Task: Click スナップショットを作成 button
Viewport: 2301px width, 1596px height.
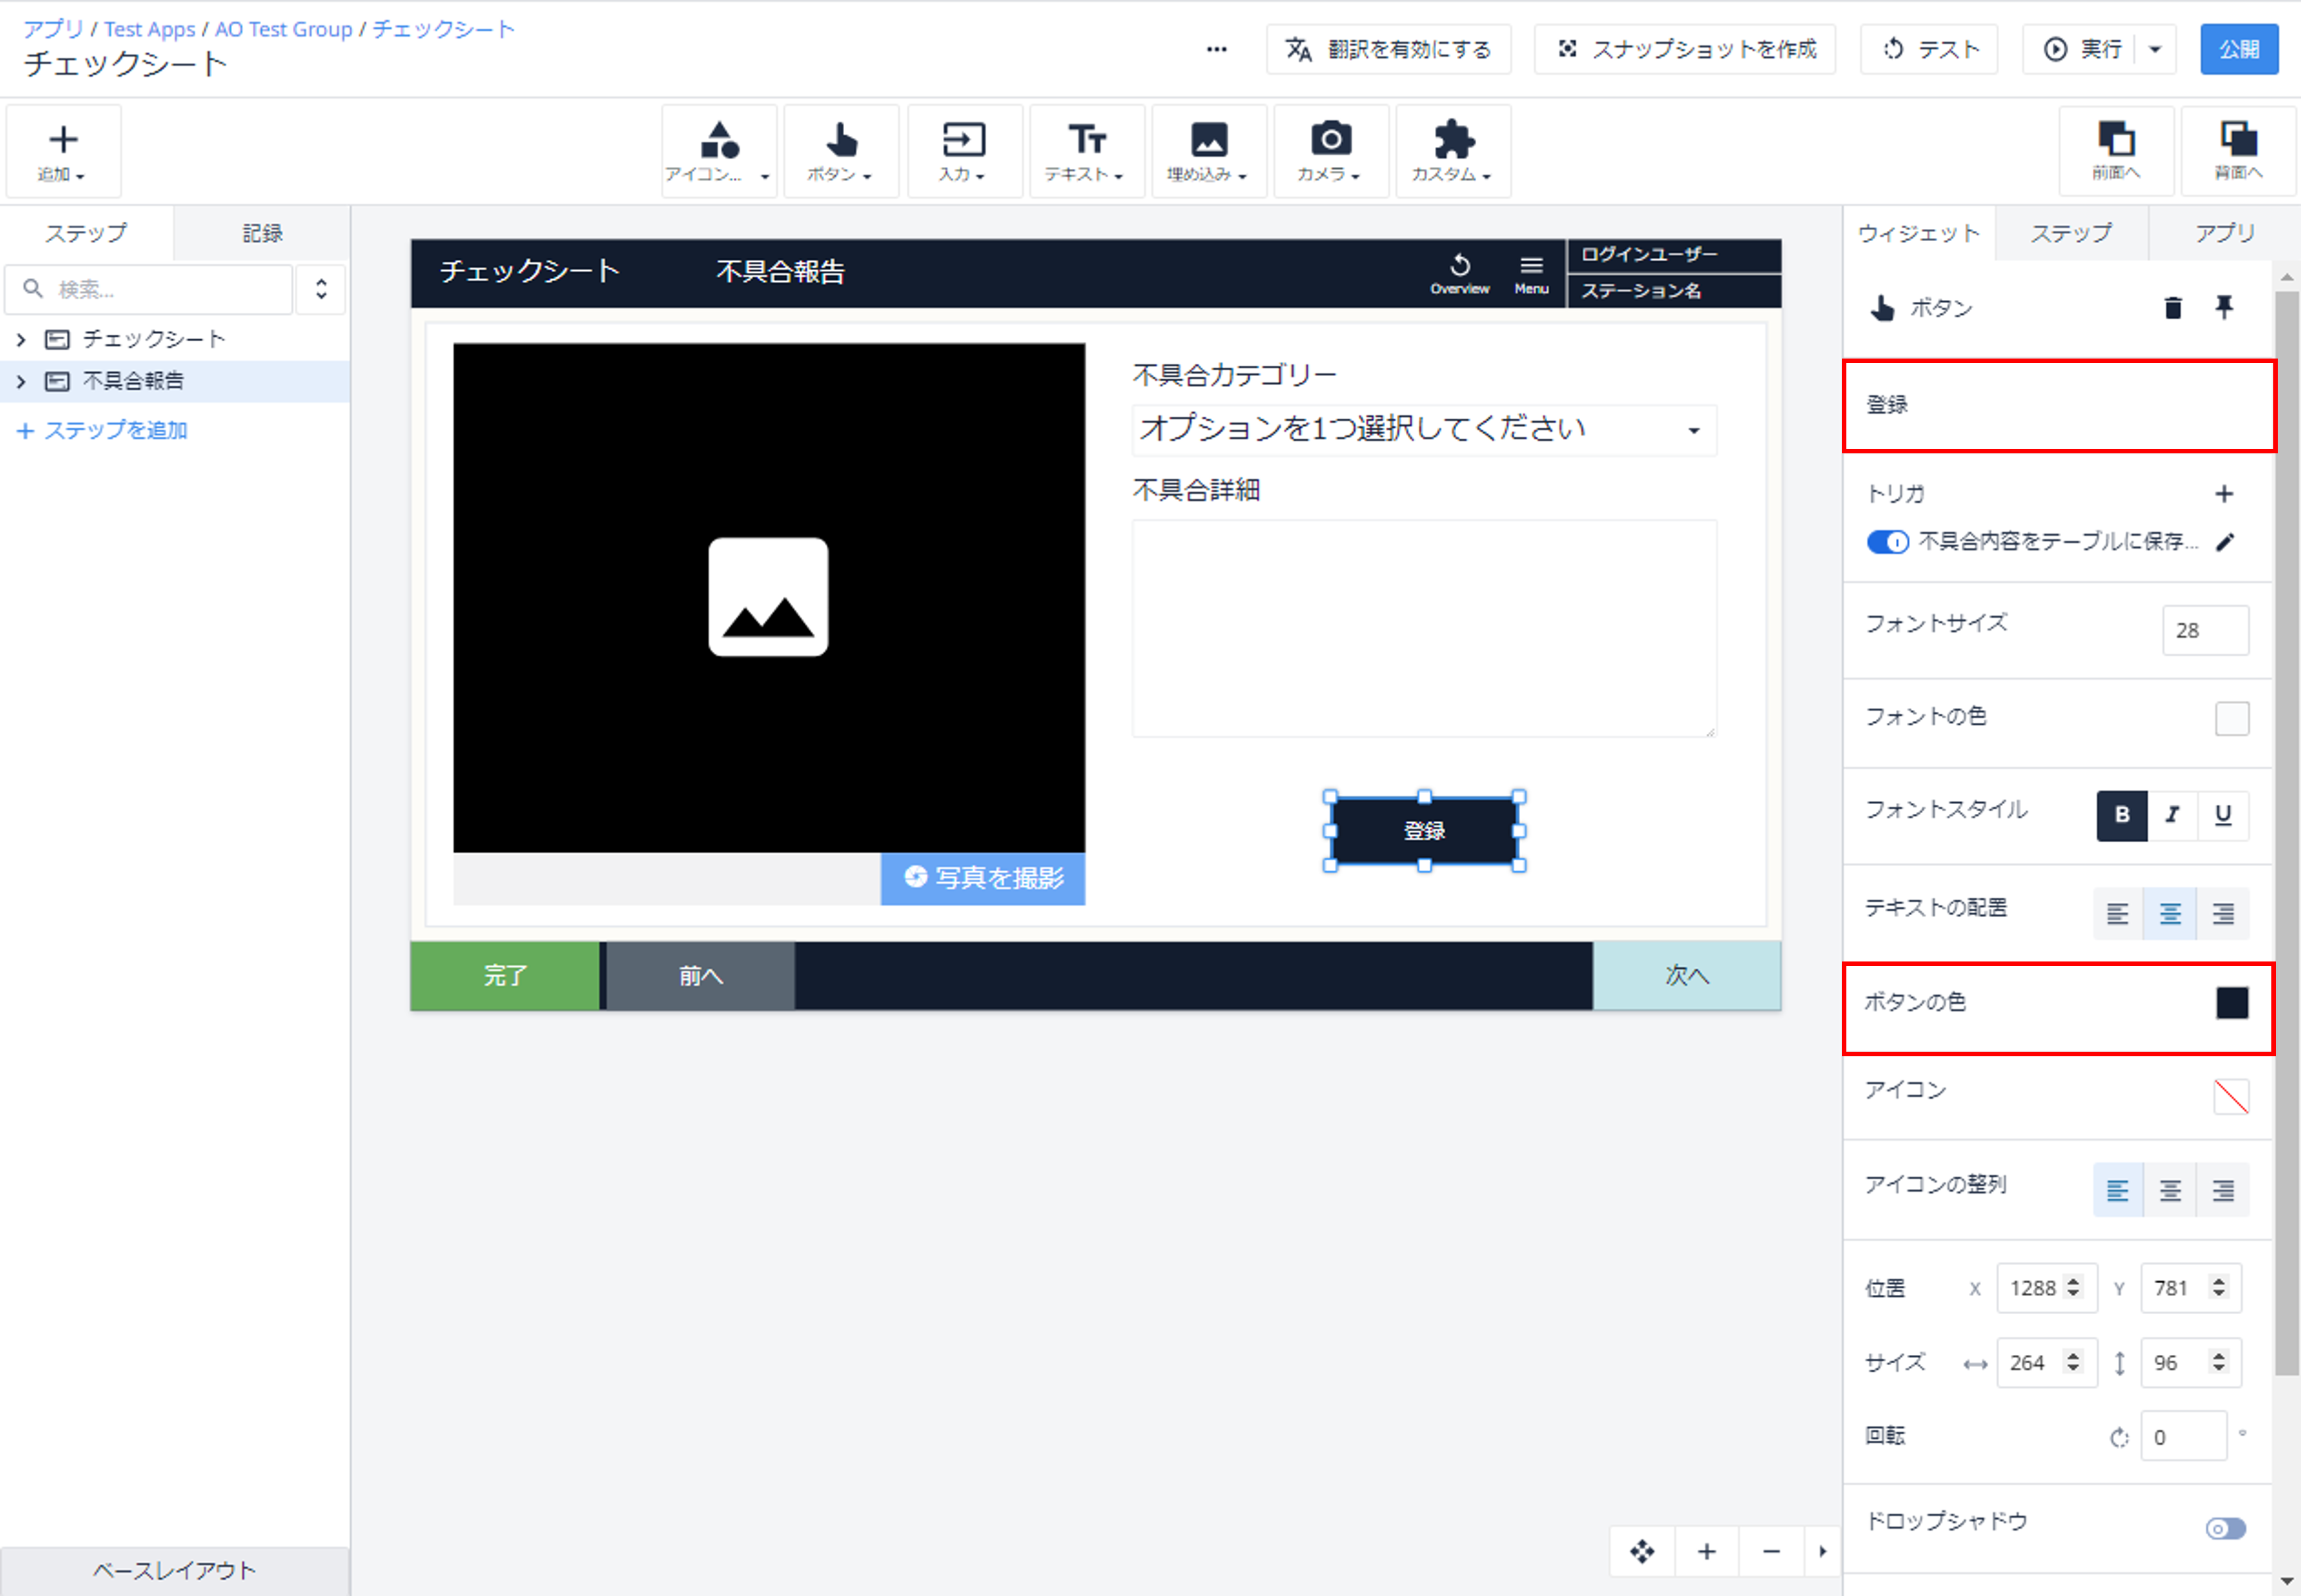Action: (1685, 49)
